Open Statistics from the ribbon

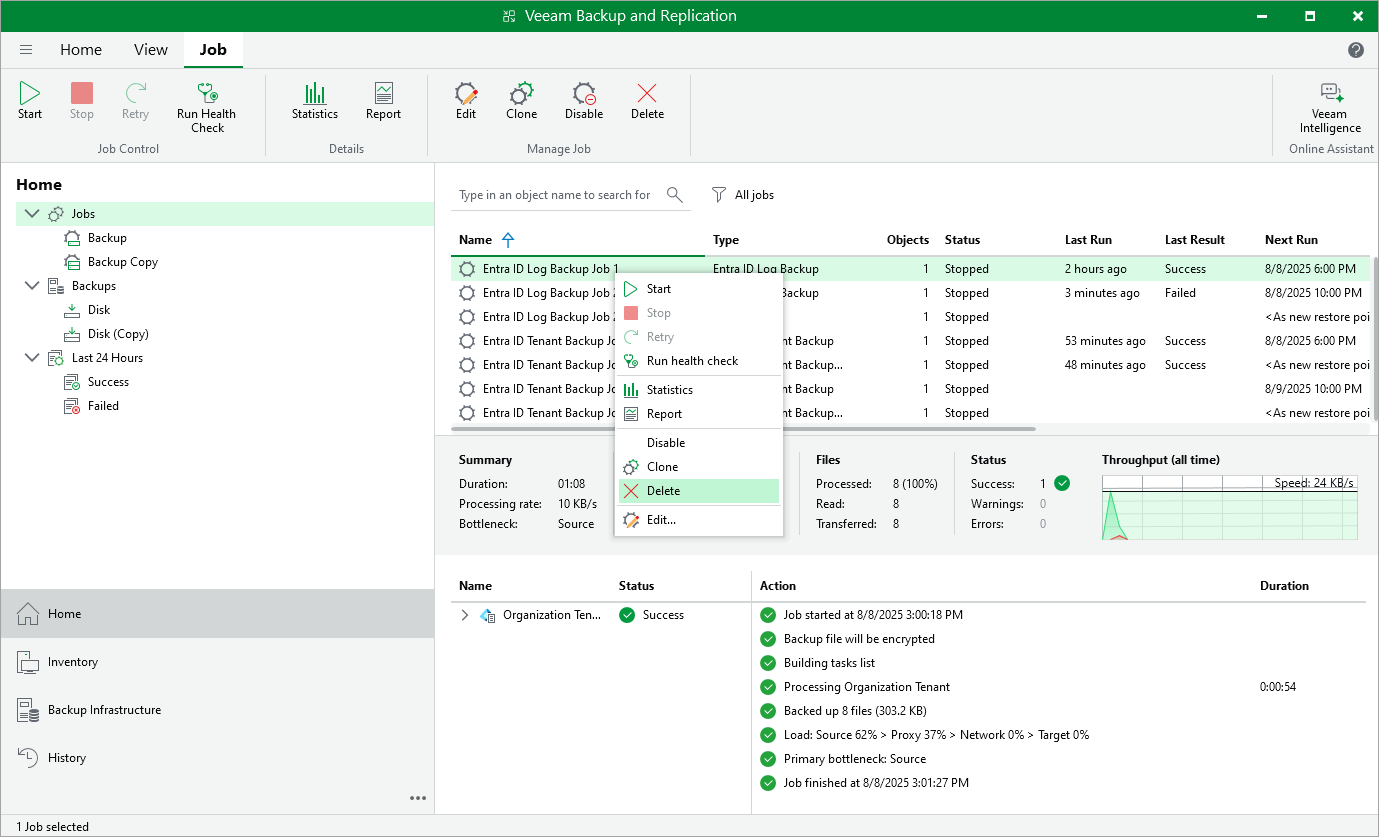tap(315, 95)
